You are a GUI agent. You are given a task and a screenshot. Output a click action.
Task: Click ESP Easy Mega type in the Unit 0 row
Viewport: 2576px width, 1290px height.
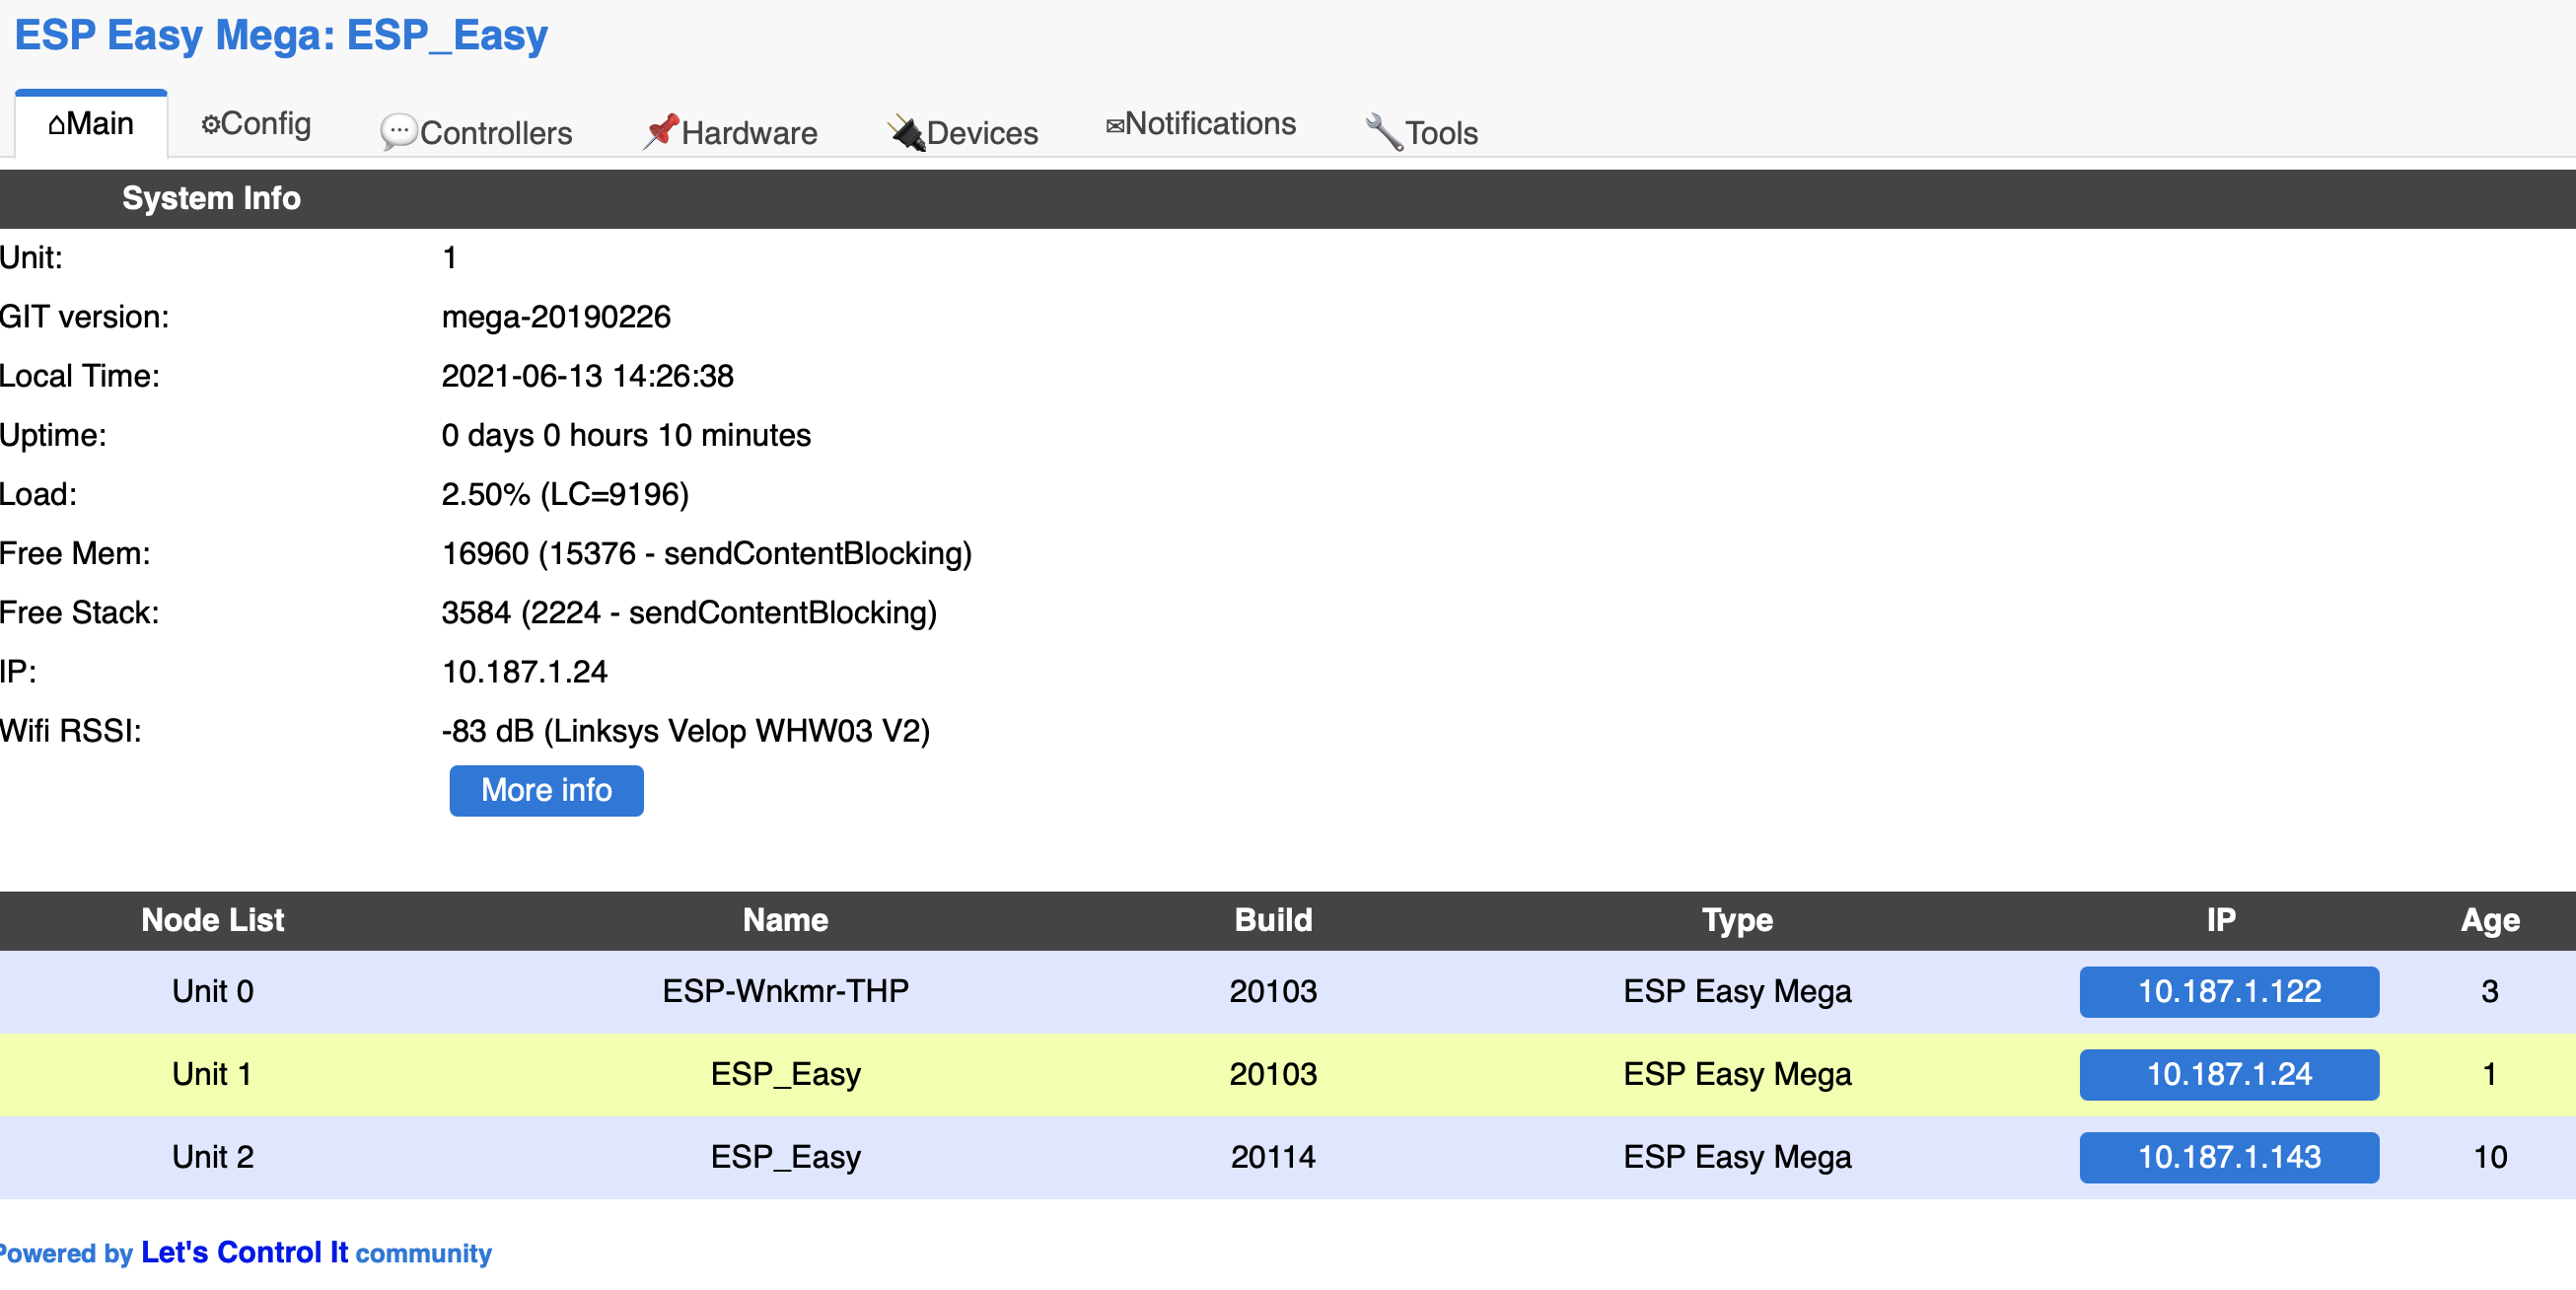(x=1737, y=991)
